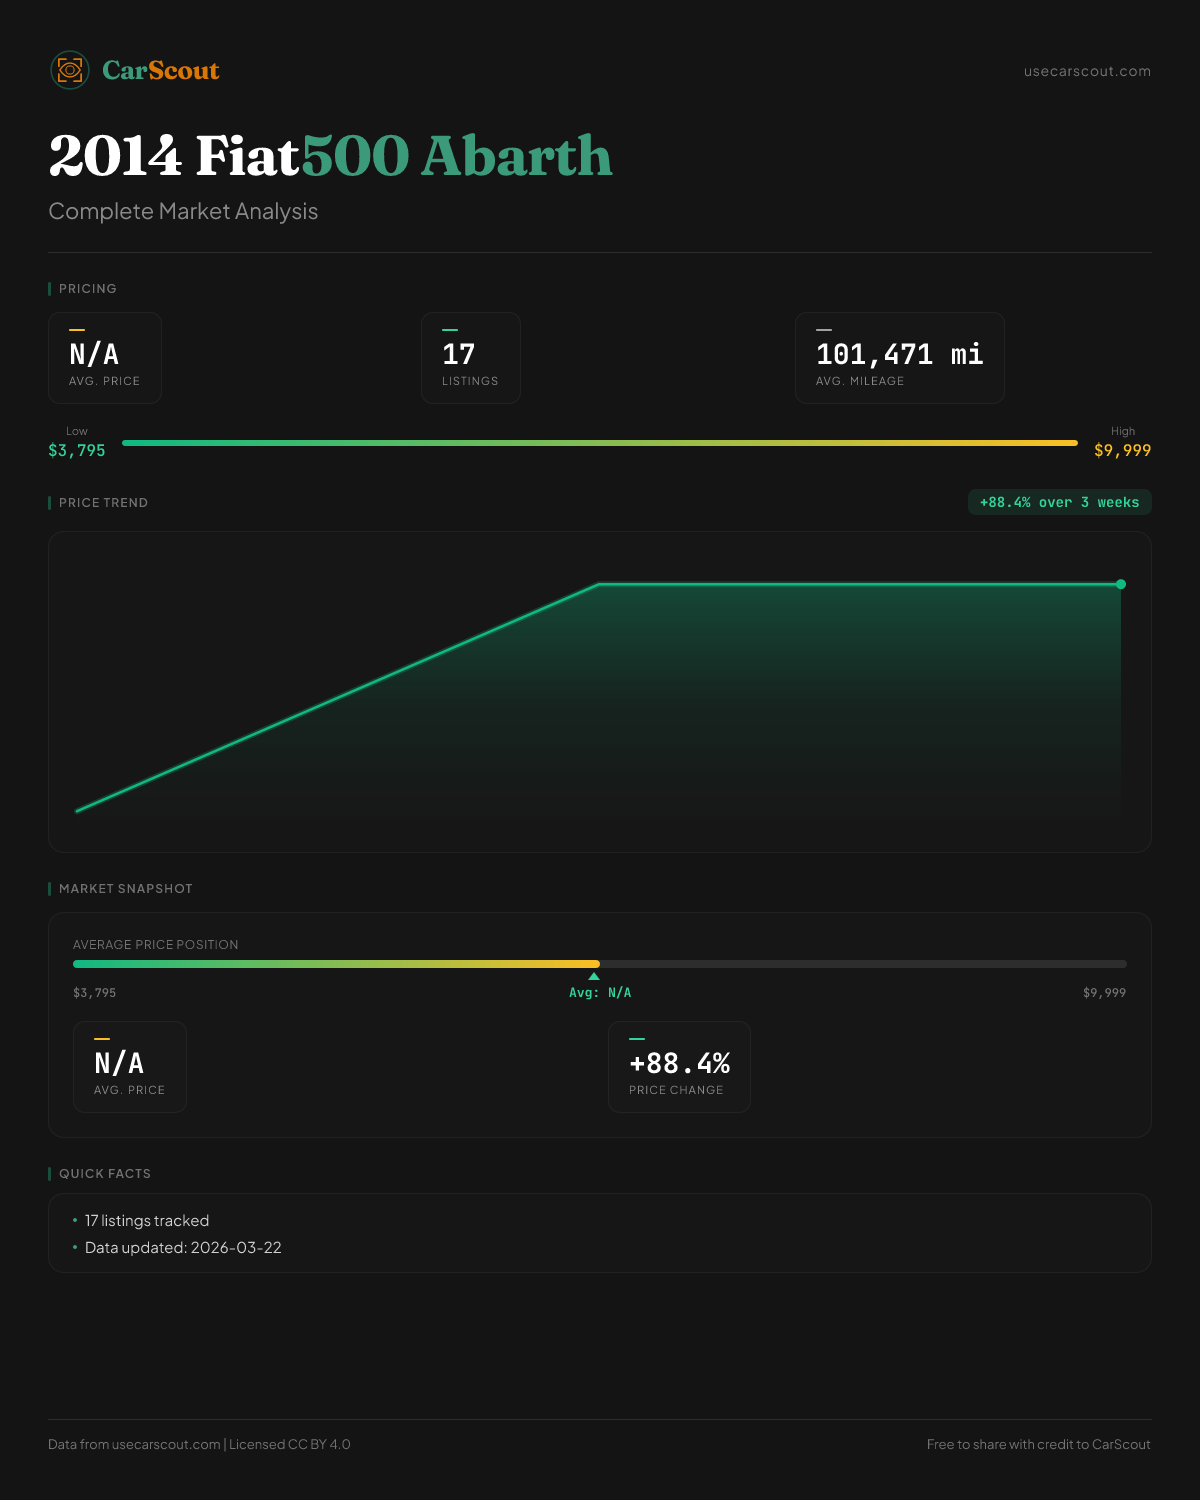This screenshot has height=1500, width=1200.
Task: Select the +88.4% price change card
Action: 679,1067
